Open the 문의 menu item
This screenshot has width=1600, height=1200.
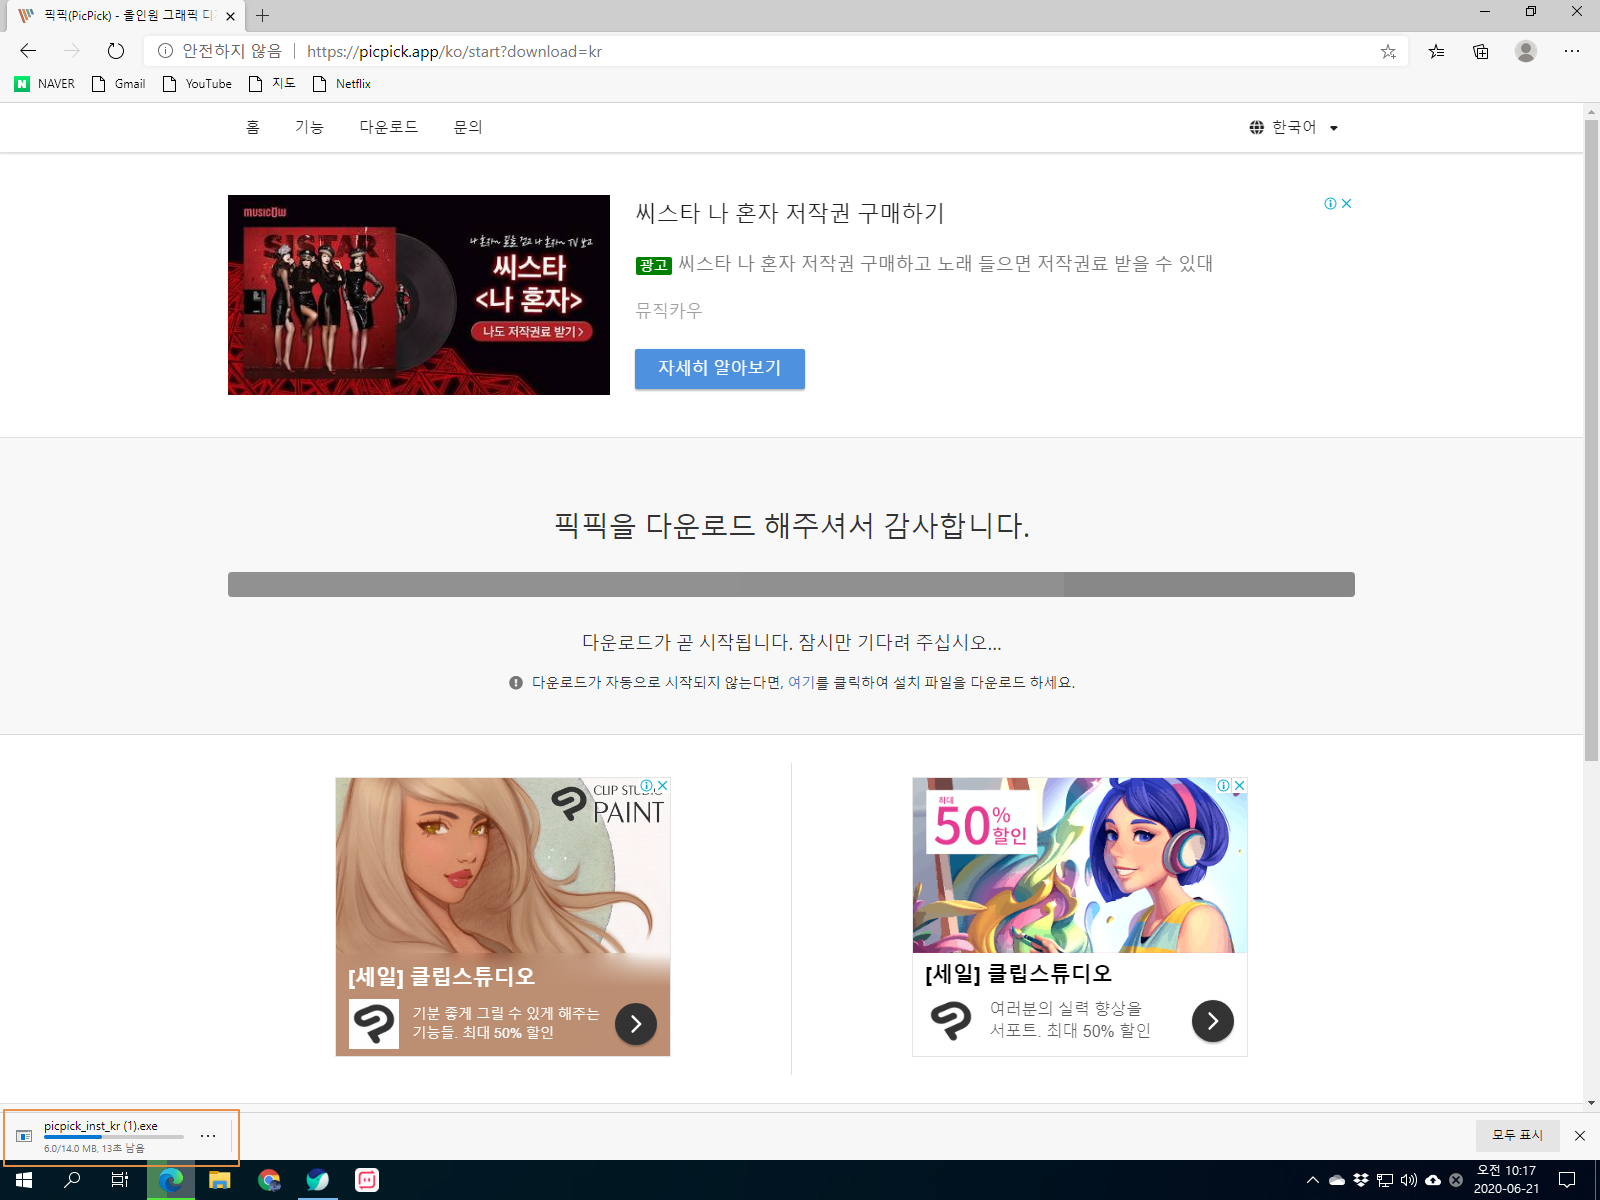click(468, 127)
